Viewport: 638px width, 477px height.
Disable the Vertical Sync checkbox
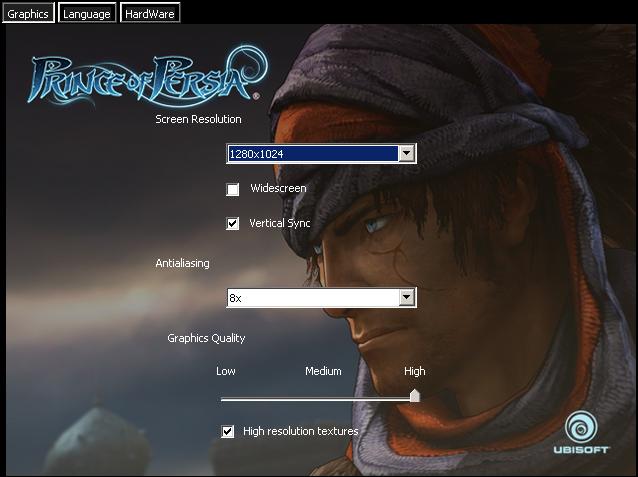233,223
